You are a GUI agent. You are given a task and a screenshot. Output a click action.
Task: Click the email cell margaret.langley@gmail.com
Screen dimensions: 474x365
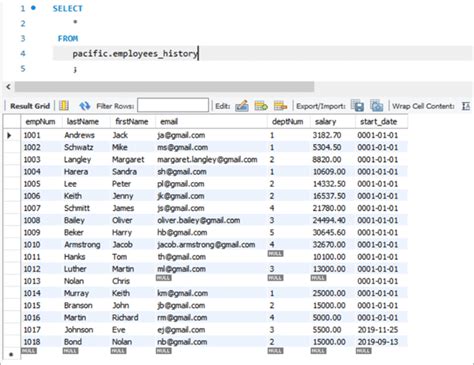[207, 160]
